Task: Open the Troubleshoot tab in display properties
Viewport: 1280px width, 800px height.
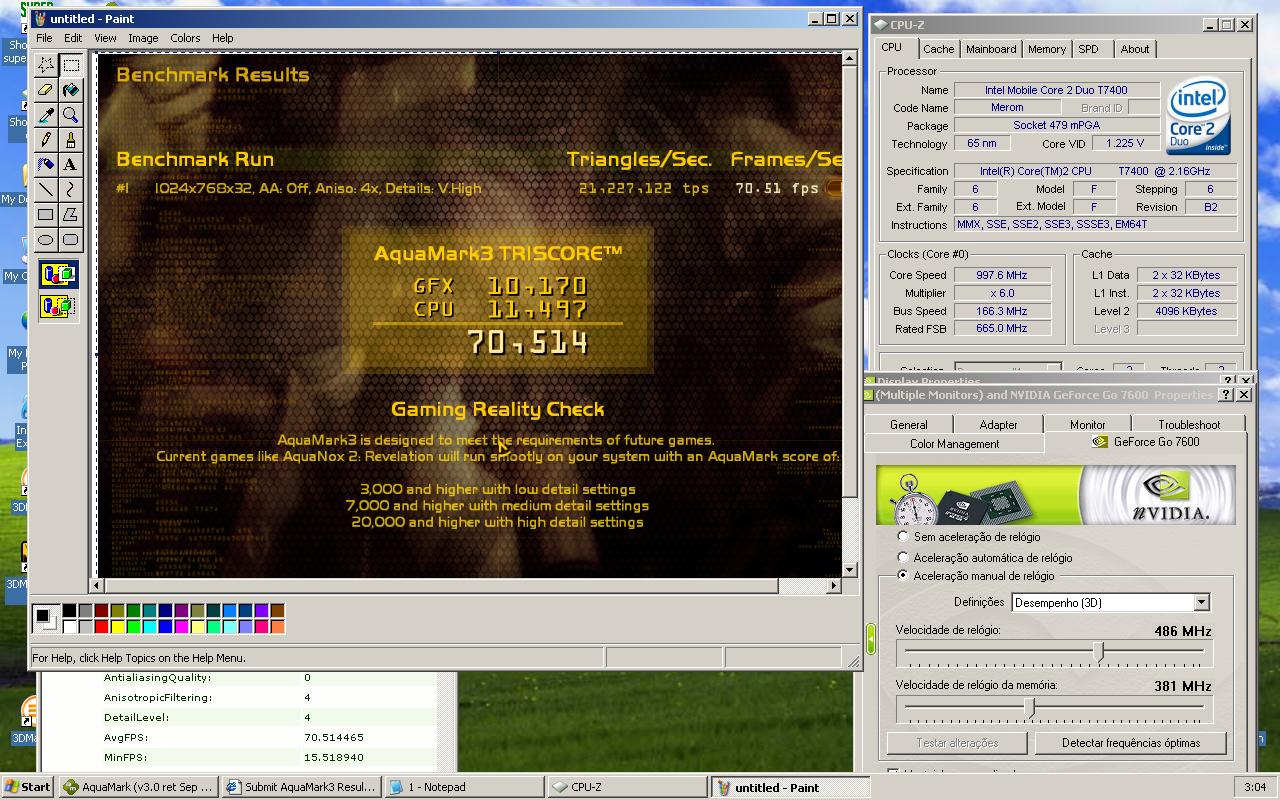Action: [1188, 425]
